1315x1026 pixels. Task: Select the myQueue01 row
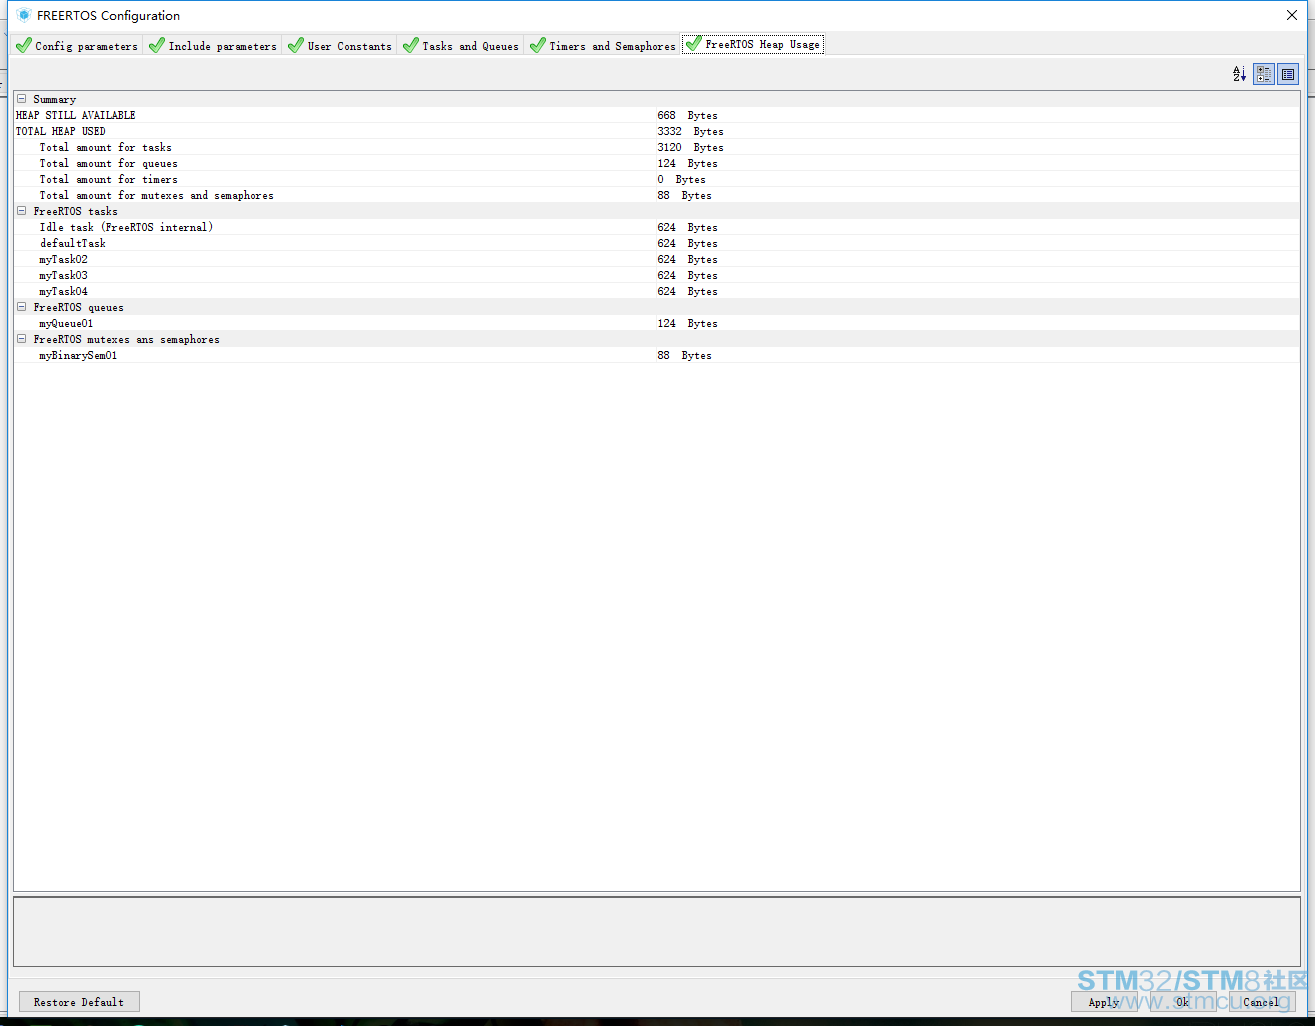pos(656,323)
